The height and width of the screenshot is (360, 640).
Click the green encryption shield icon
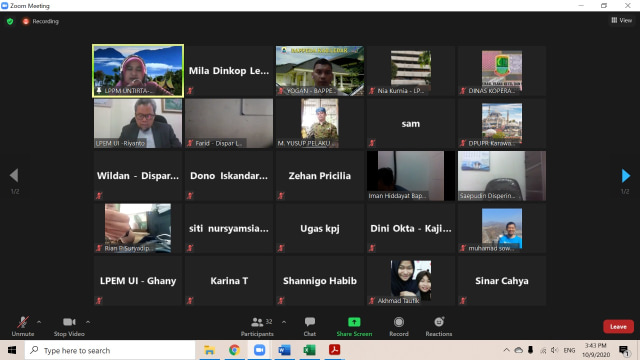click(10, 21)
